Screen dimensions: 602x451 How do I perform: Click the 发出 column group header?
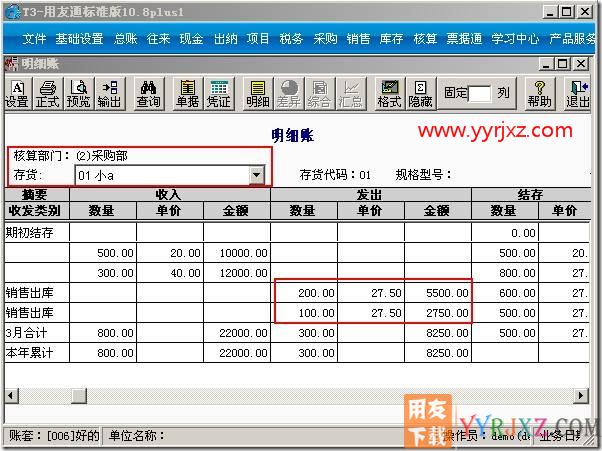pyautogui.click(x=370, y=195)
